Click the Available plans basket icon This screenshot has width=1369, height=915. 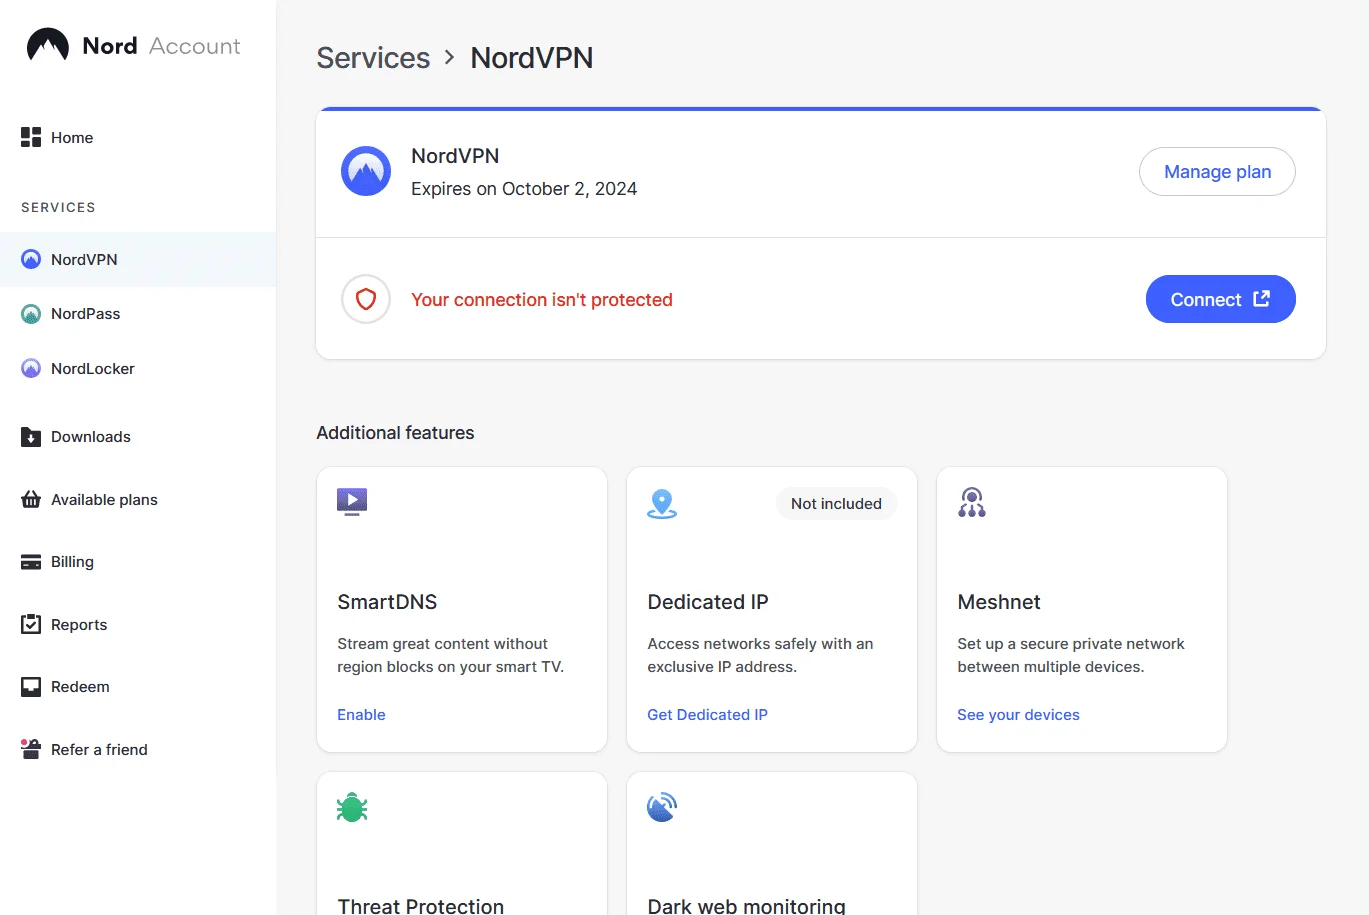[31, 499]
